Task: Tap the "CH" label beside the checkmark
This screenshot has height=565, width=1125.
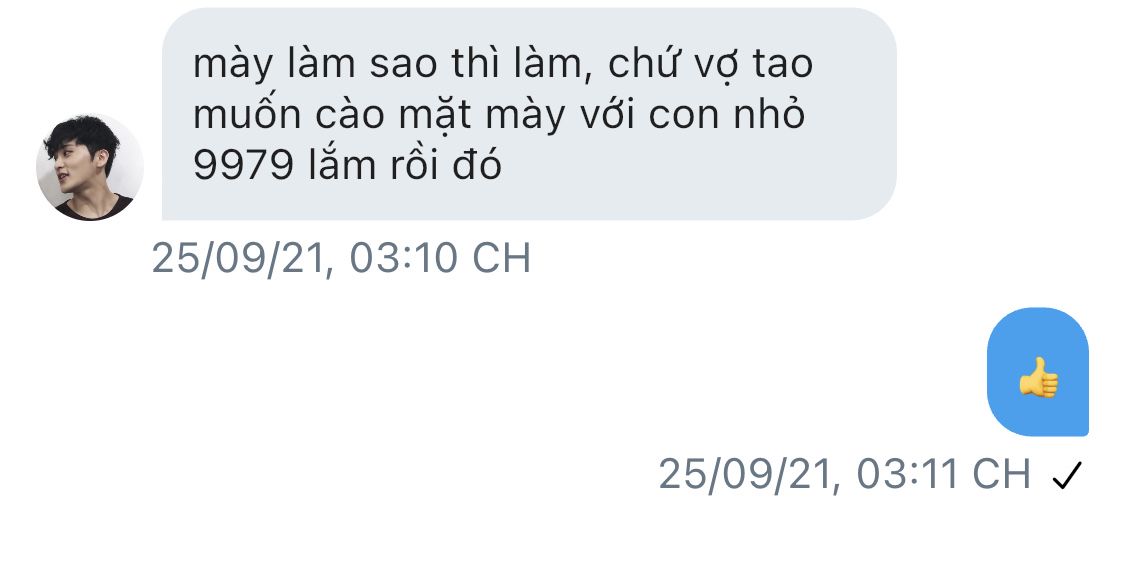Action: (1001, 474)
